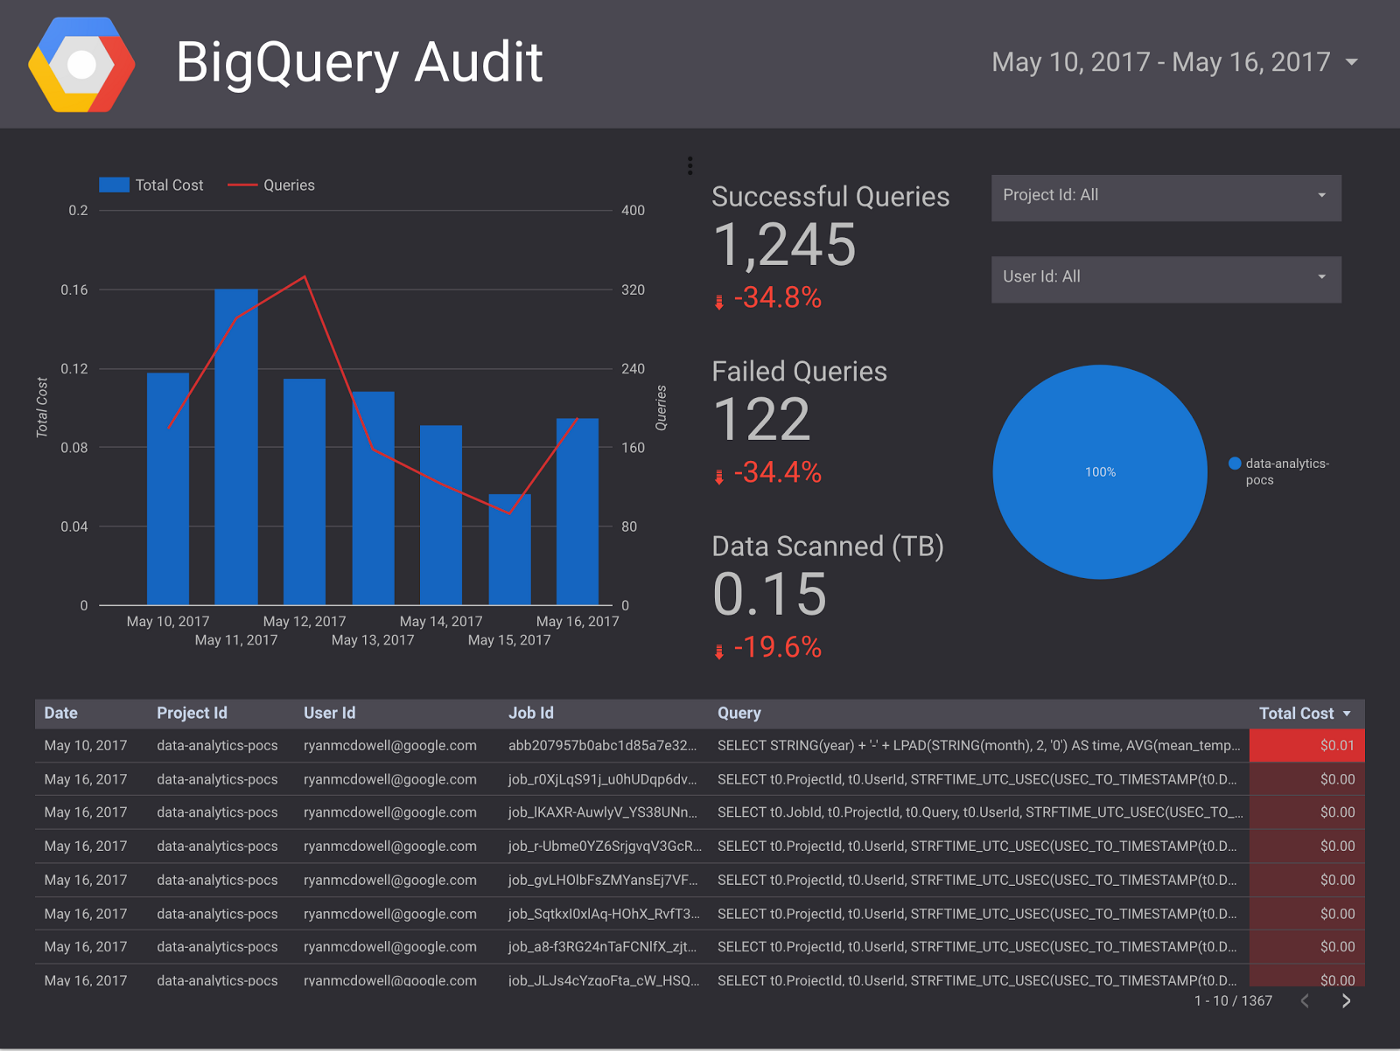Toggle the Total Cost series visibility

[152, 185]
